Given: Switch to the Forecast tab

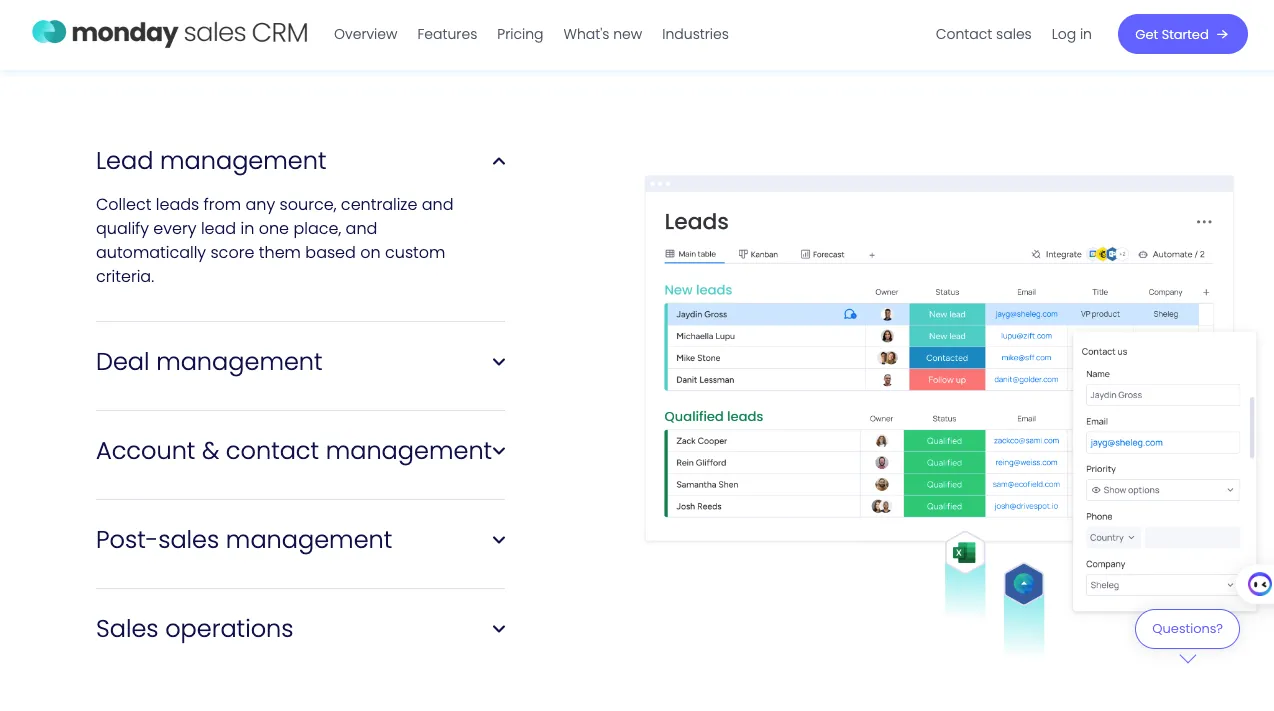Looking at the screenshot, I should (823, 255).
